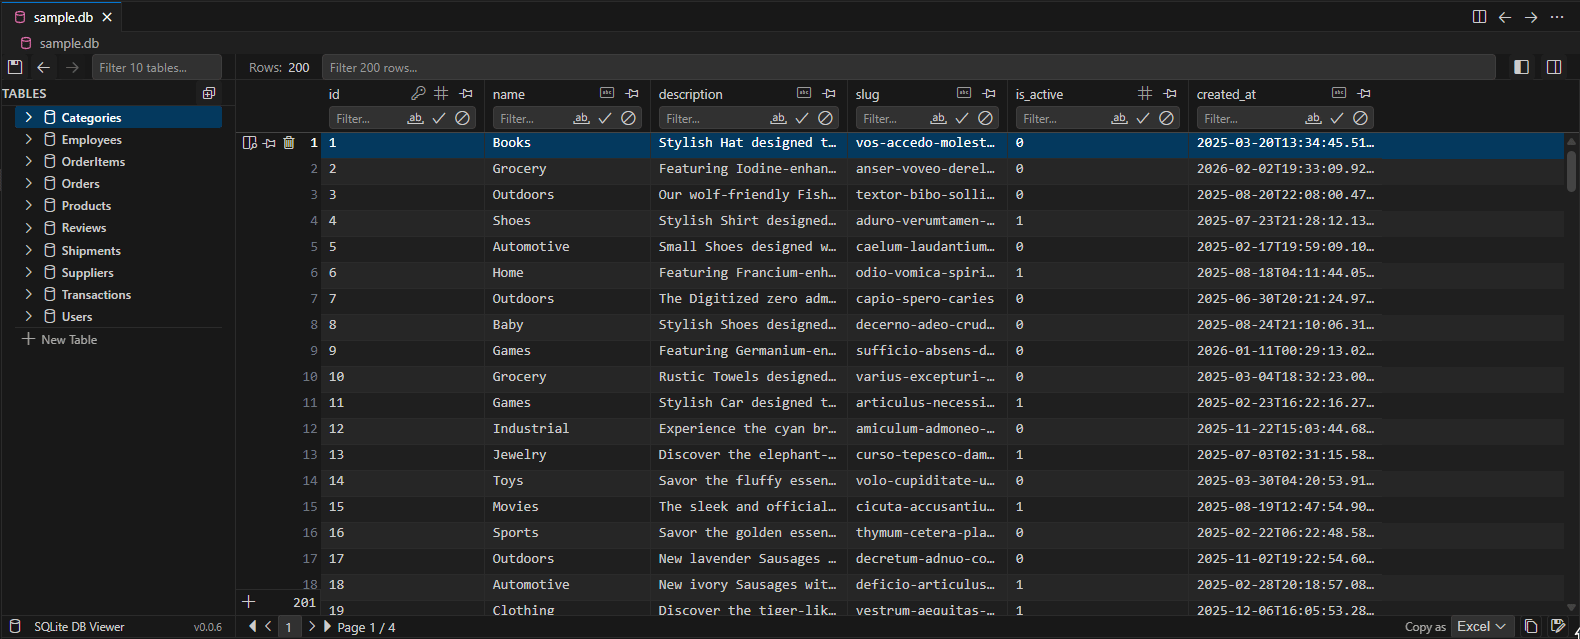Select the sample.db editor tab
Viewport: 1580px width, 639px height.
coord(63,17)
